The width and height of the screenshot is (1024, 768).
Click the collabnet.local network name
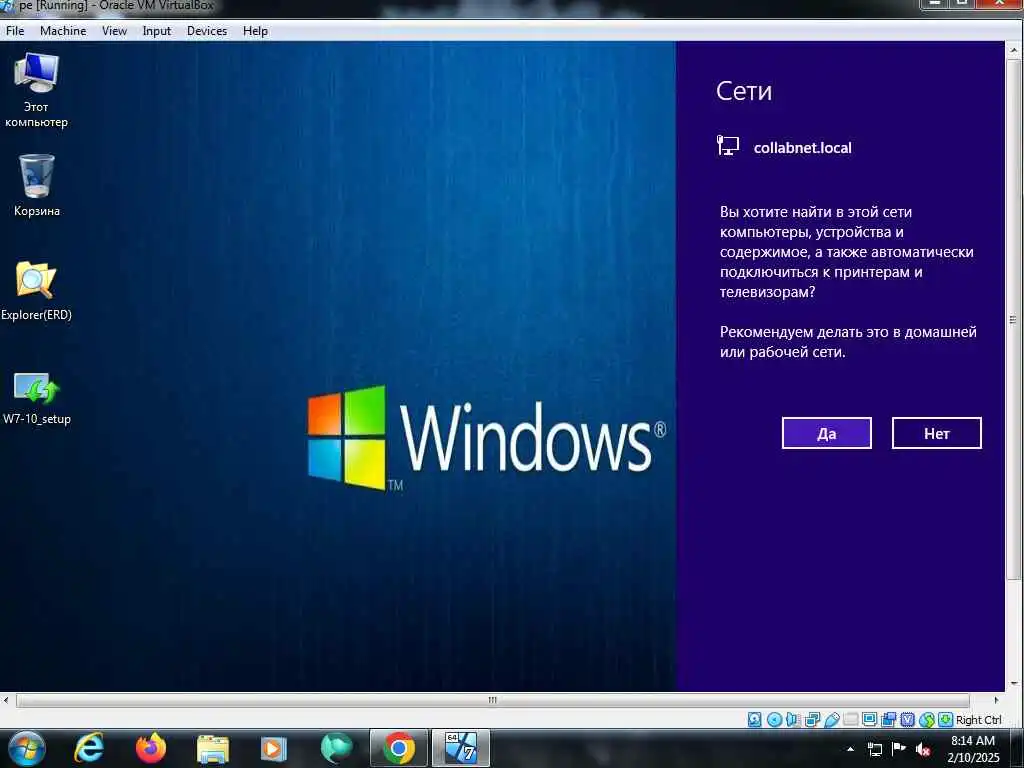(x=803, y=148)
